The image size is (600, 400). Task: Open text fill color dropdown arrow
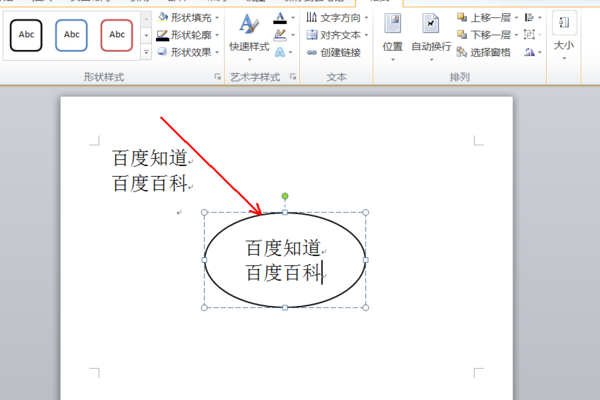(293, 18)
